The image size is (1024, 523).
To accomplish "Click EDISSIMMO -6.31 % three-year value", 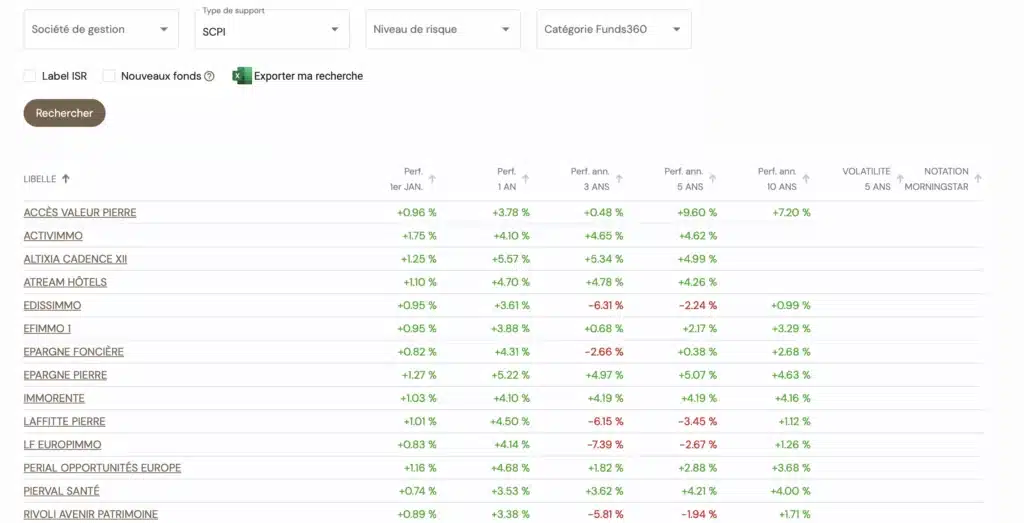I will pos(605,305).
